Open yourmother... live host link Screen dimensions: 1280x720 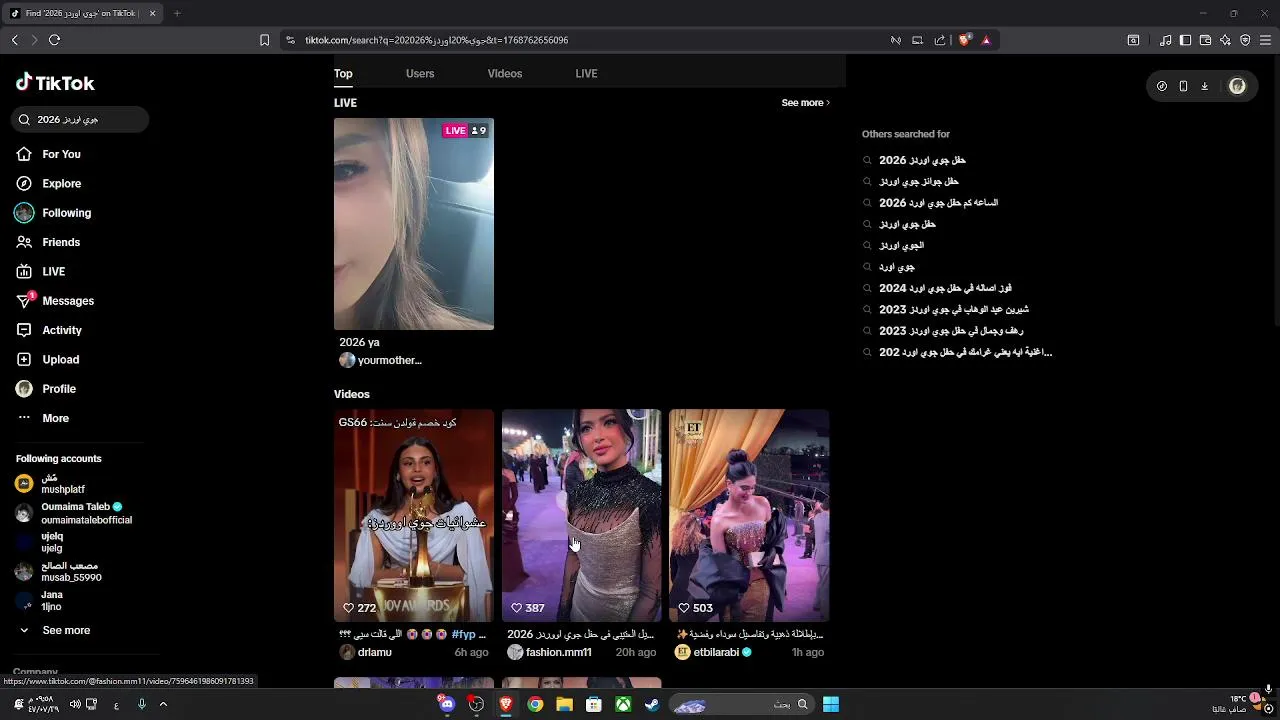[381, 360]
